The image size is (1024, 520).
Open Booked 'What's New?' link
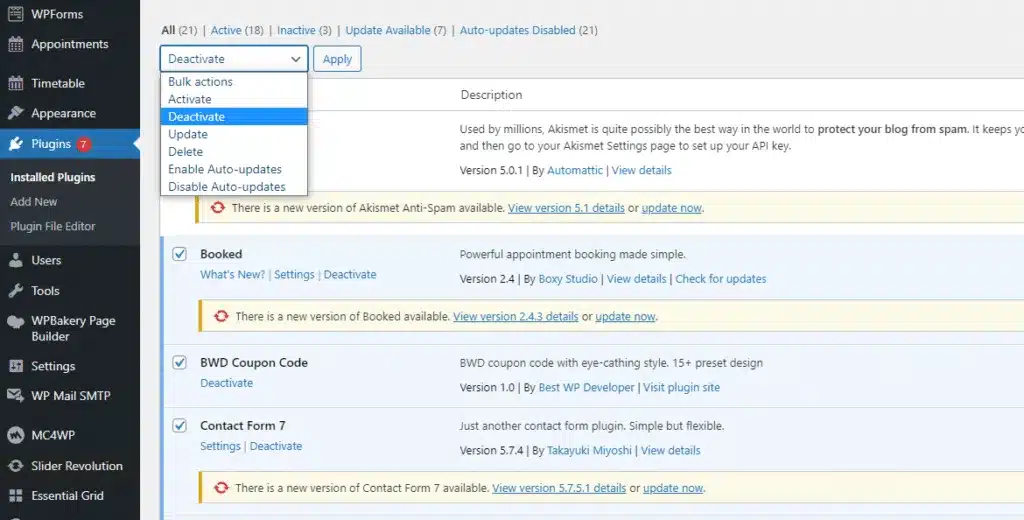(x=232, y=275)
